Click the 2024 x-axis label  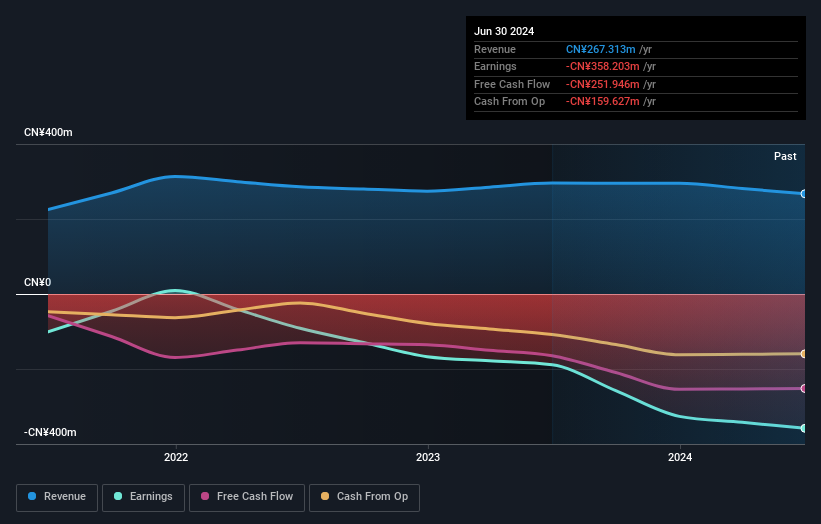click(x=680, y=457)
